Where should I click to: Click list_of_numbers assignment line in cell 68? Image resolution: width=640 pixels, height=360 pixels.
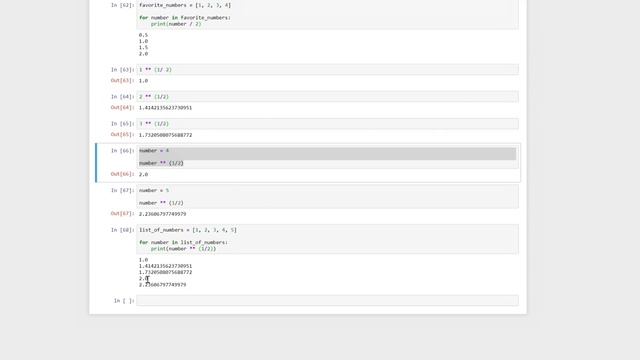[188, 230]
